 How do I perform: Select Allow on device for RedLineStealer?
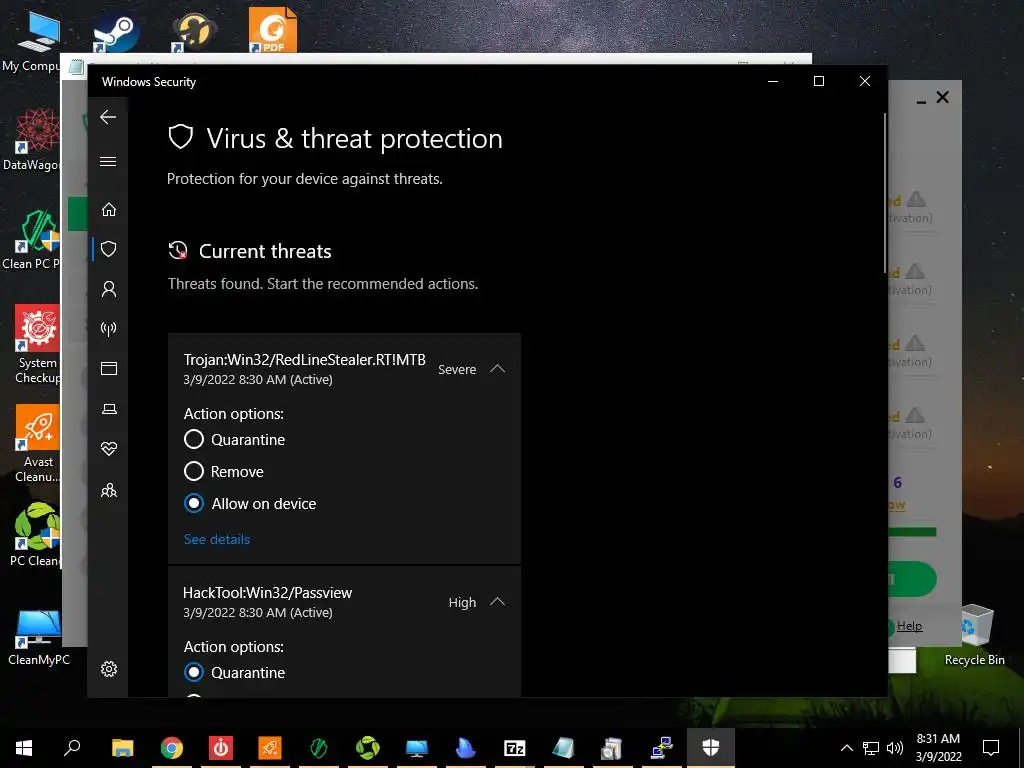(194, 503)
